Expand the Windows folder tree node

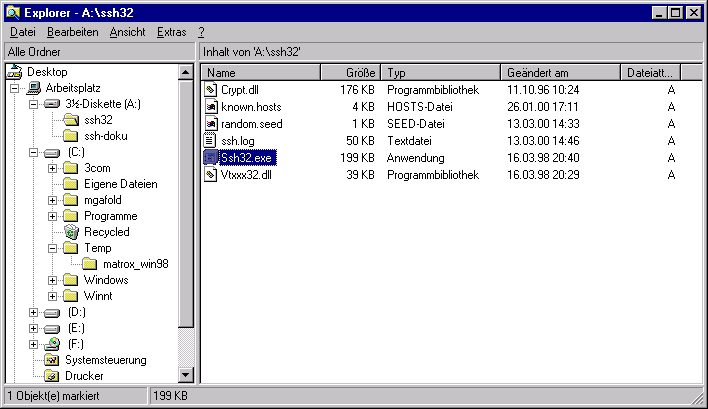[x=52, y=280]
